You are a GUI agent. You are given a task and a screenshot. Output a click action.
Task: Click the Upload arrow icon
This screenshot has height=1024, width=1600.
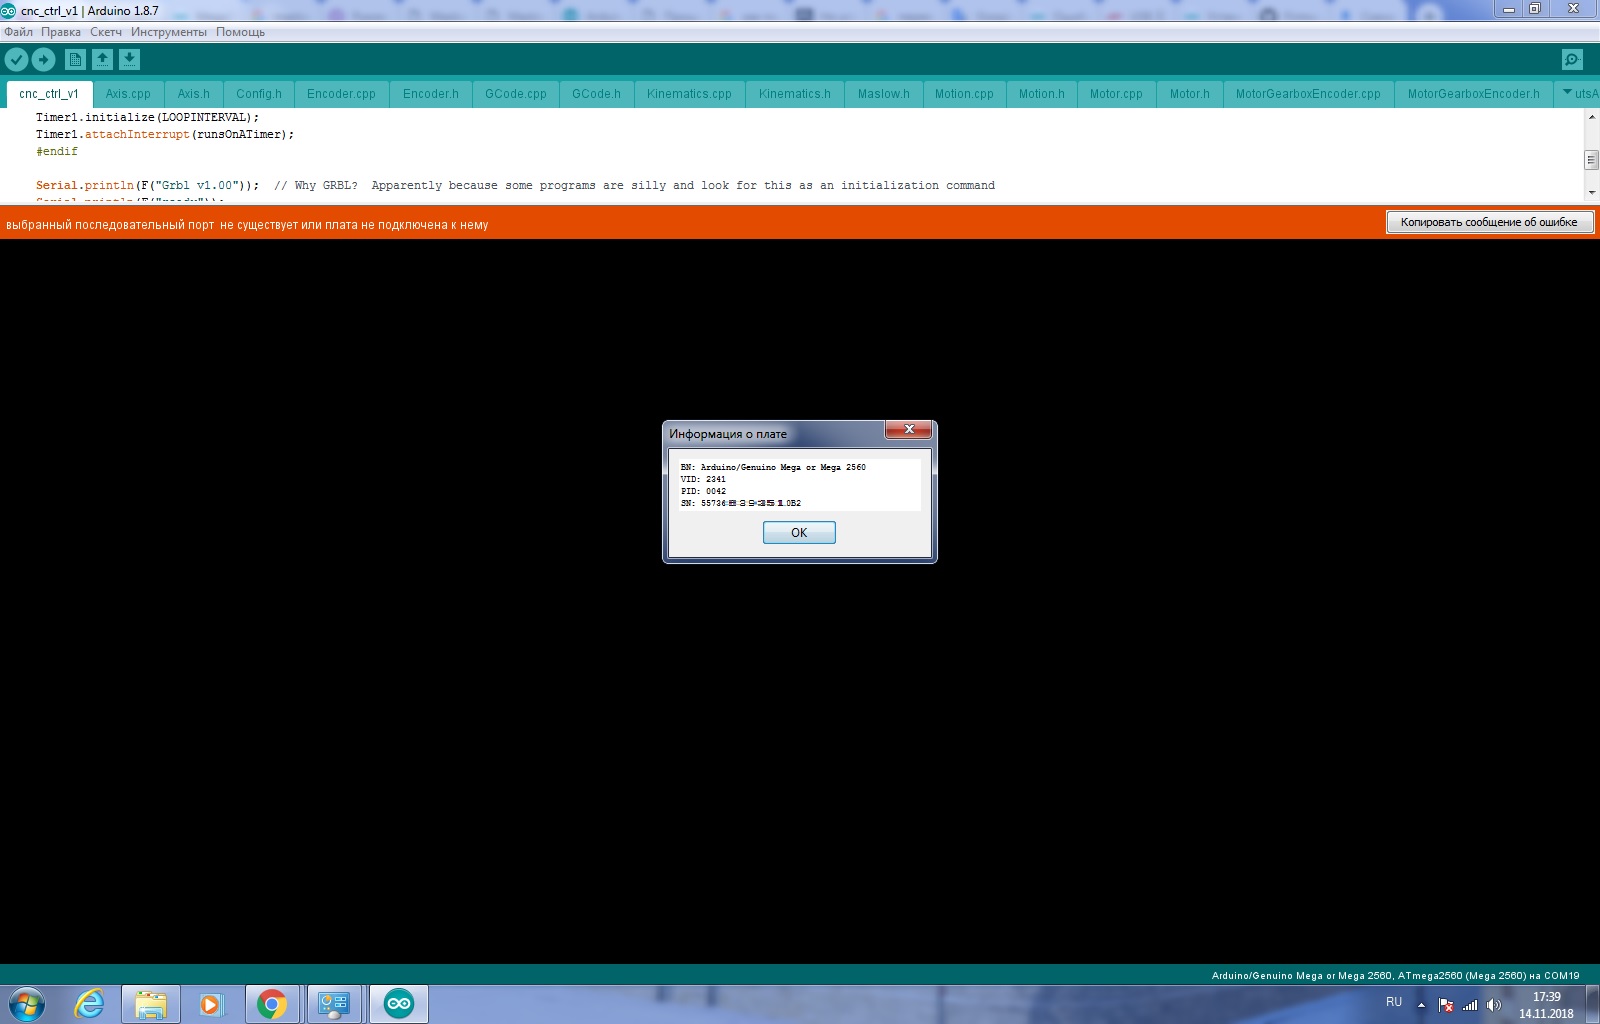43,60
